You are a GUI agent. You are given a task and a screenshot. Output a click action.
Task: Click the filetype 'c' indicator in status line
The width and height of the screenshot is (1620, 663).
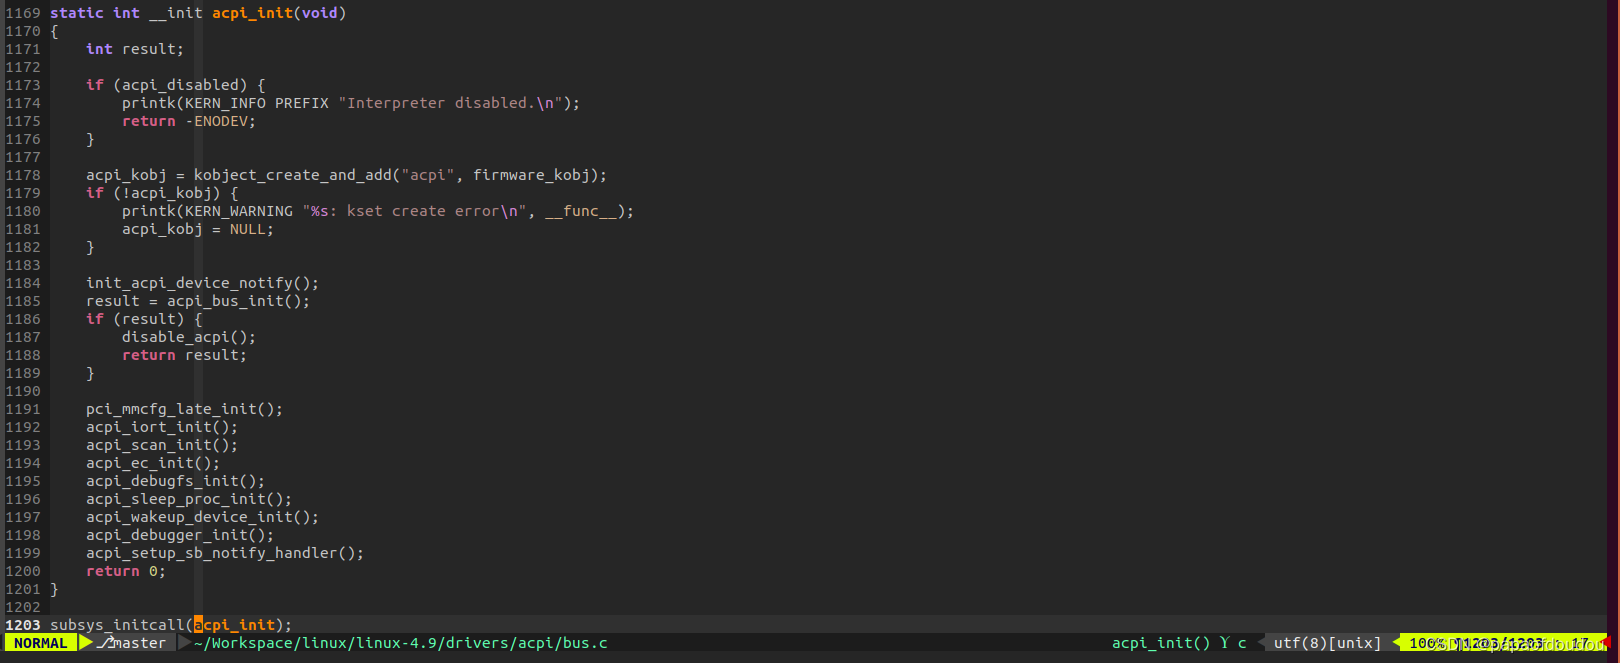click(1242, 643)
